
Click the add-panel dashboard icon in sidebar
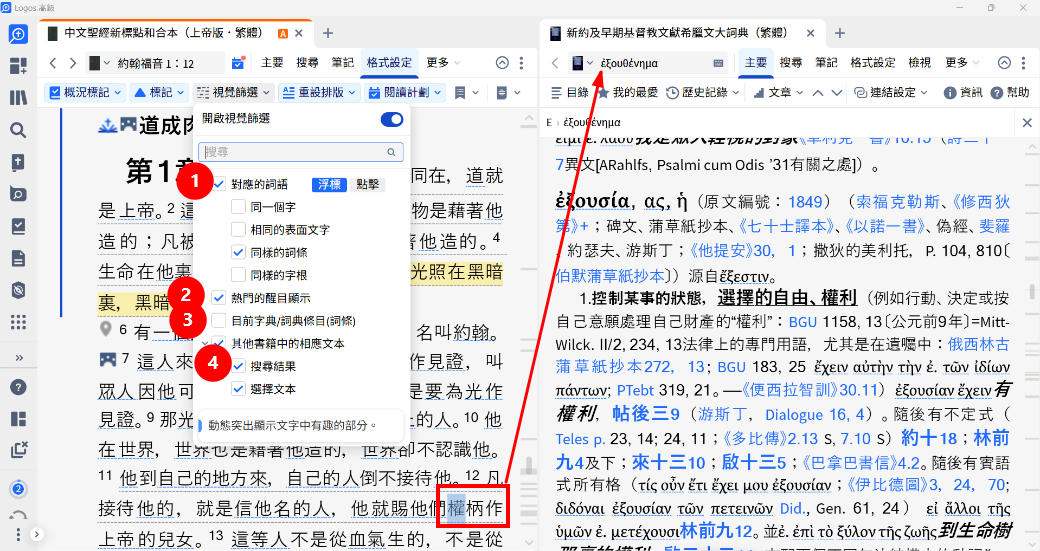tap(18, 66)
